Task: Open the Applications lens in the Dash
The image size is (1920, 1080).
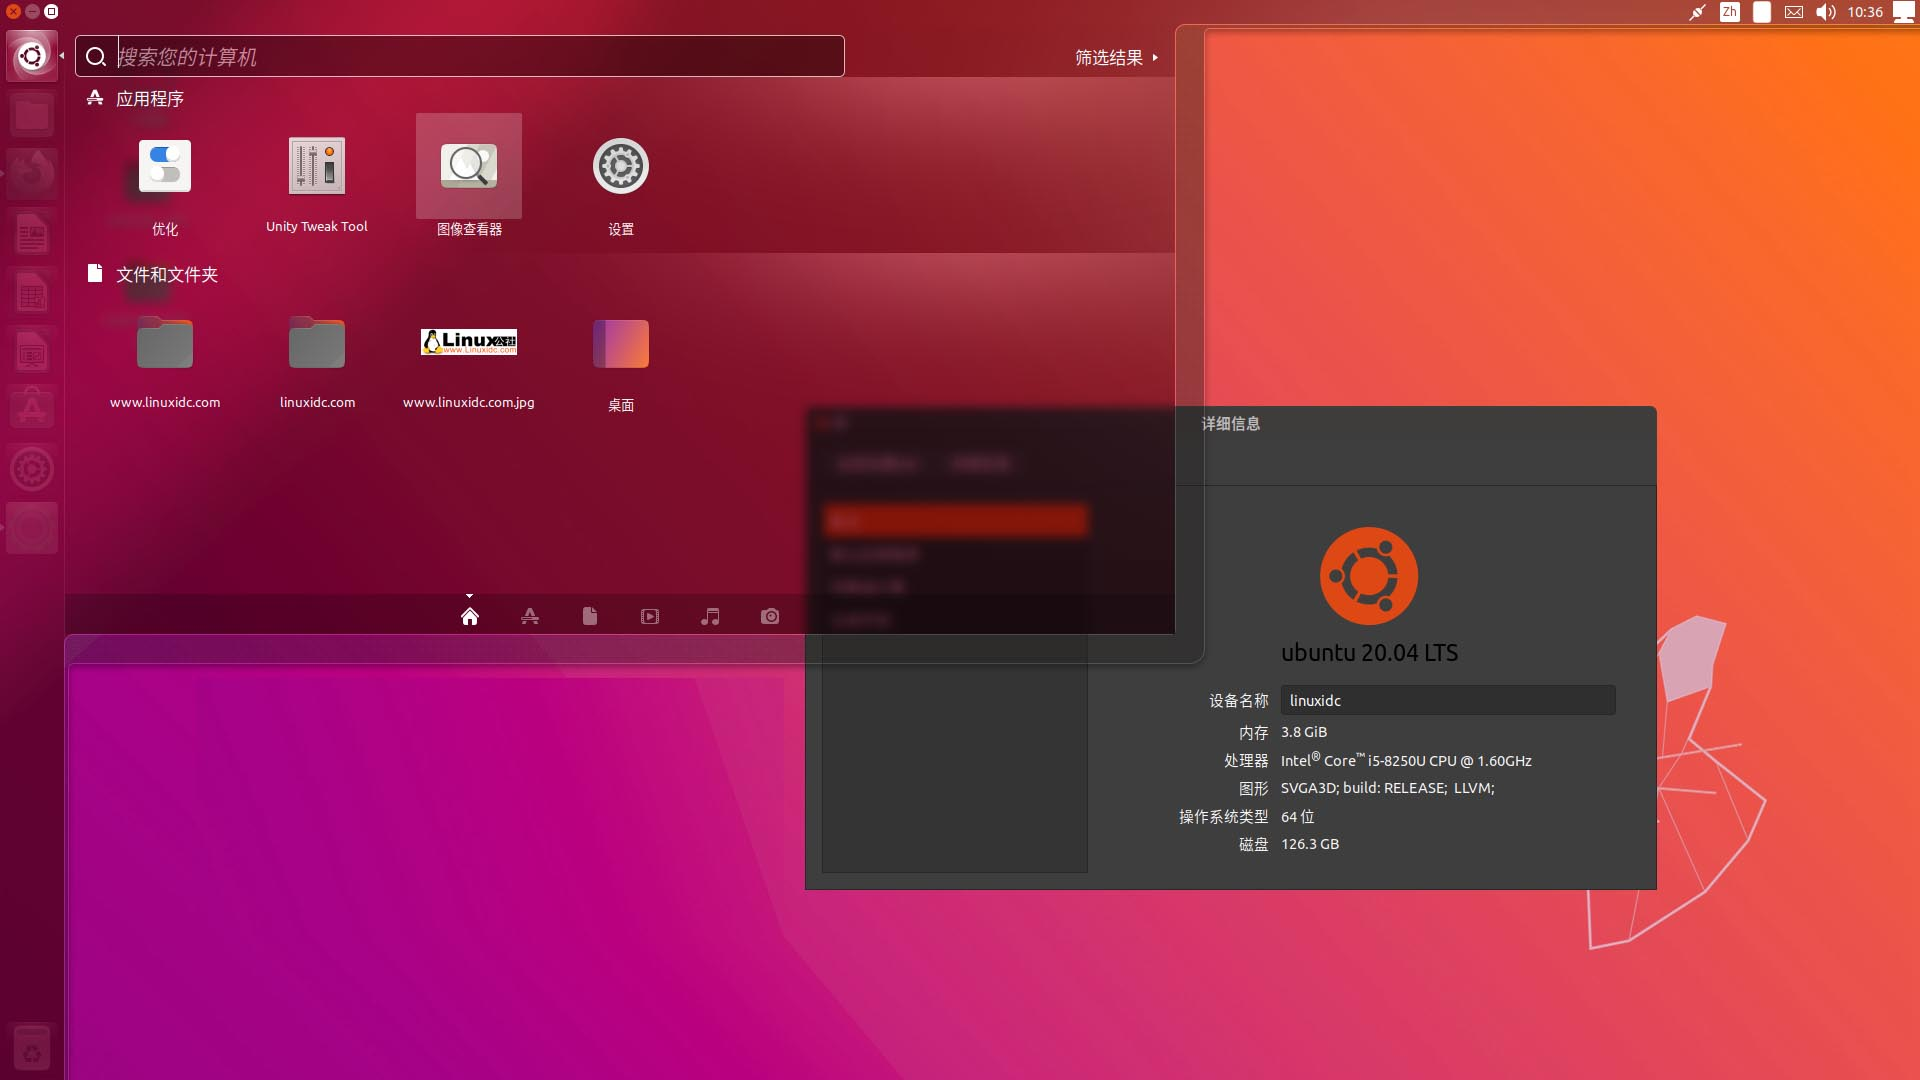Action: (530, 616)
